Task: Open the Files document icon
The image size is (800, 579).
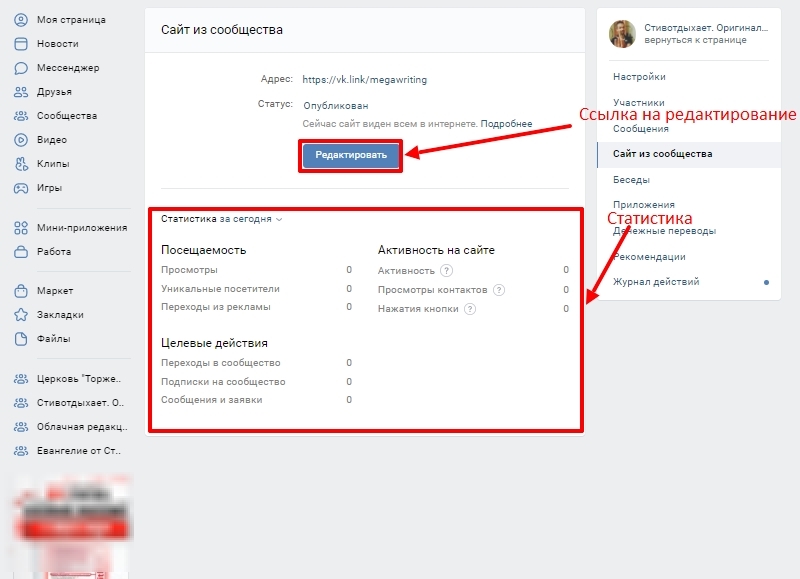Action: [x=20, y=339]
